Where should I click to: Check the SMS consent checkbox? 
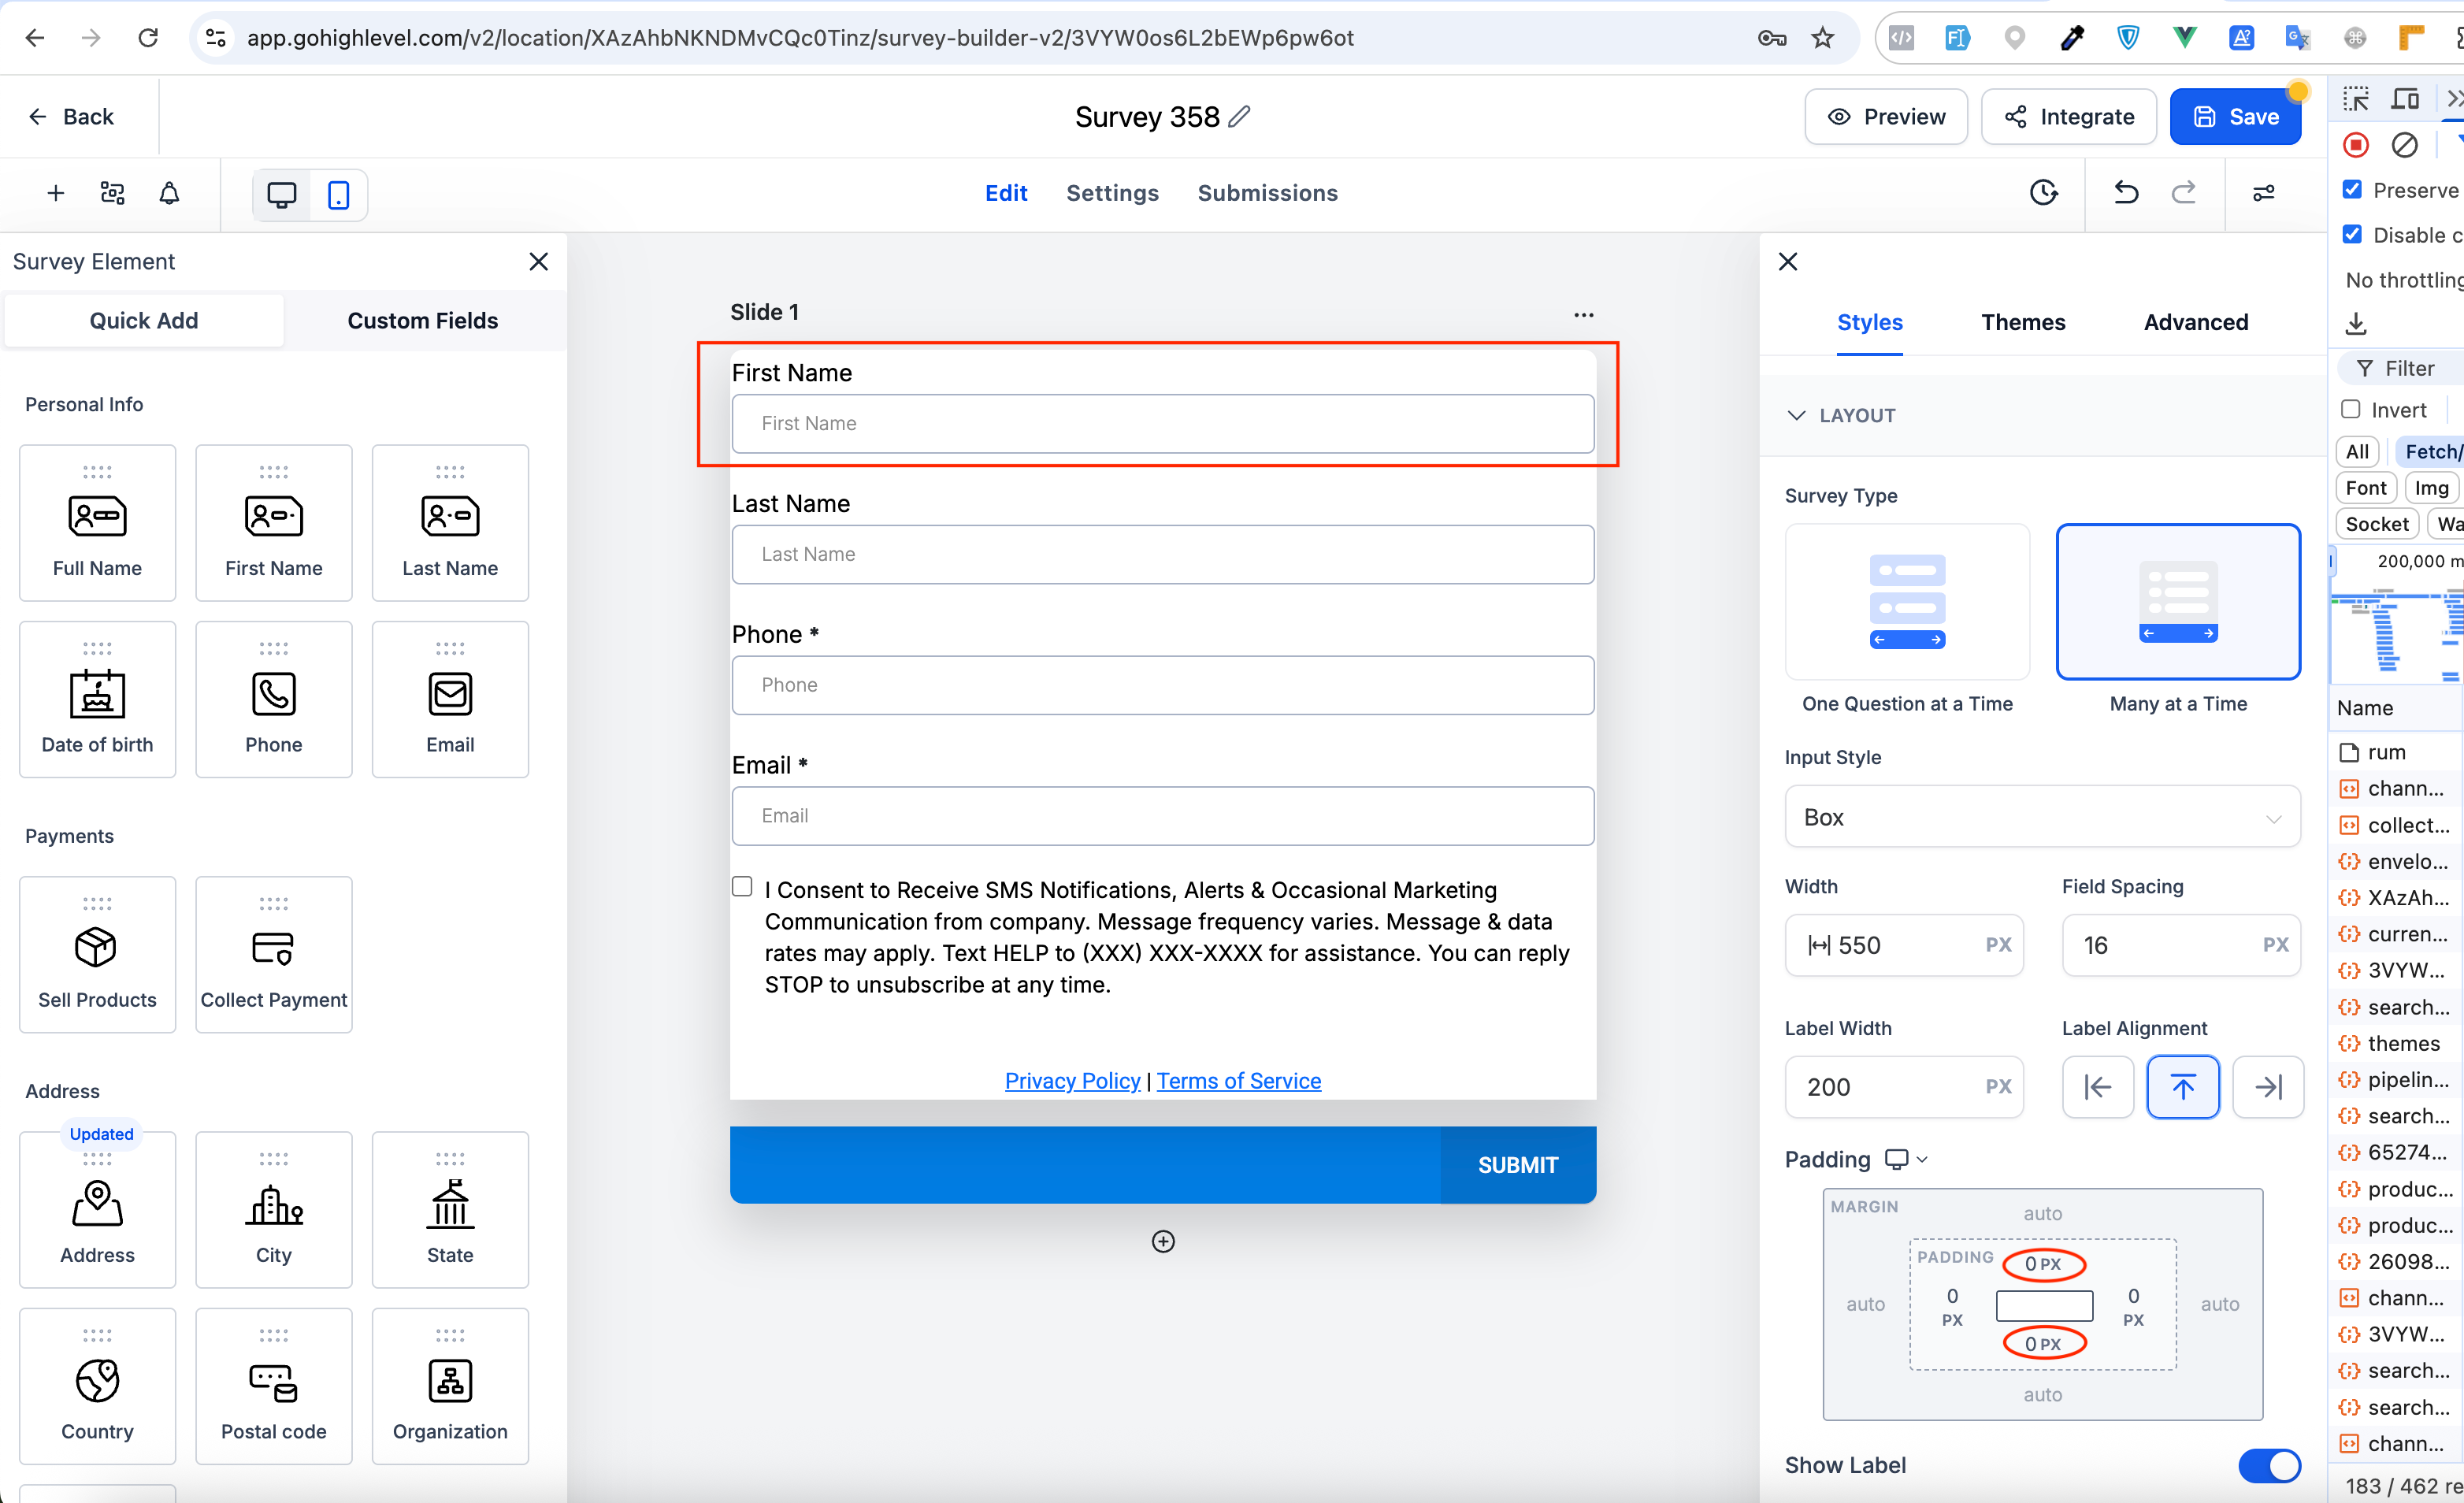(x=742, y=887)
